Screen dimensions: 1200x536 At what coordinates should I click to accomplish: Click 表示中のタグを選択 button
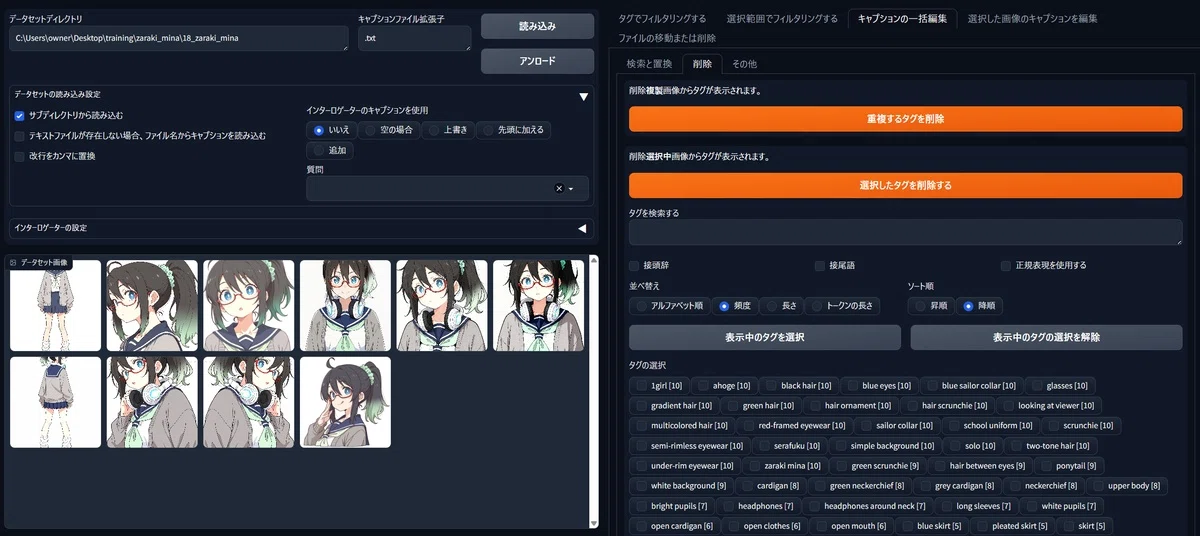[765, 337]
